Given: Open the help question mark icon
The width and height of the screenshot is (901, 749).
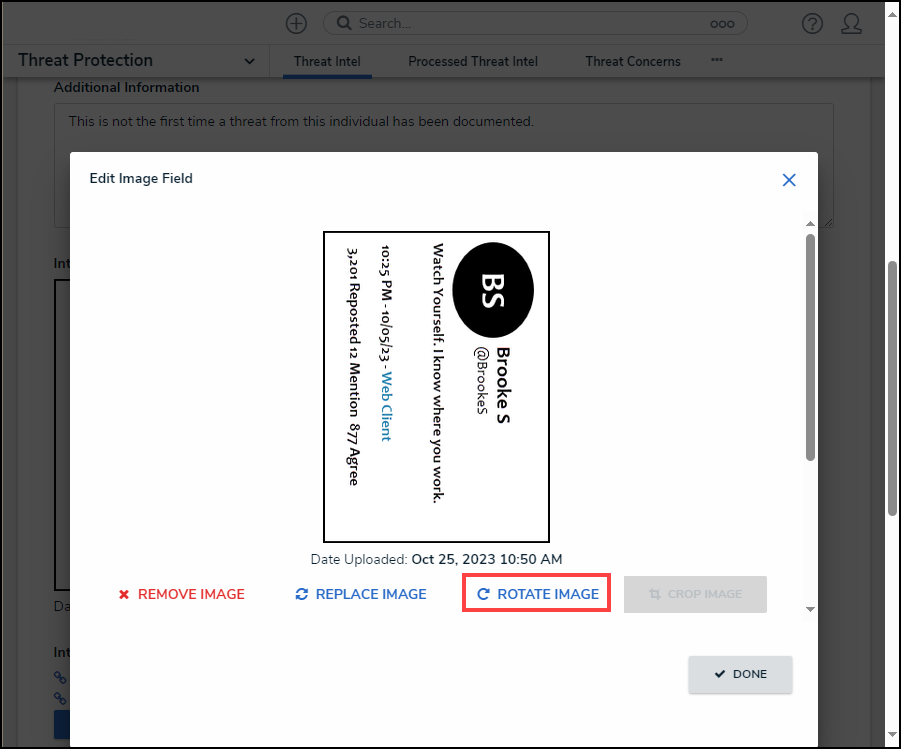Looking at the screenshot, I should pos(812,24).
